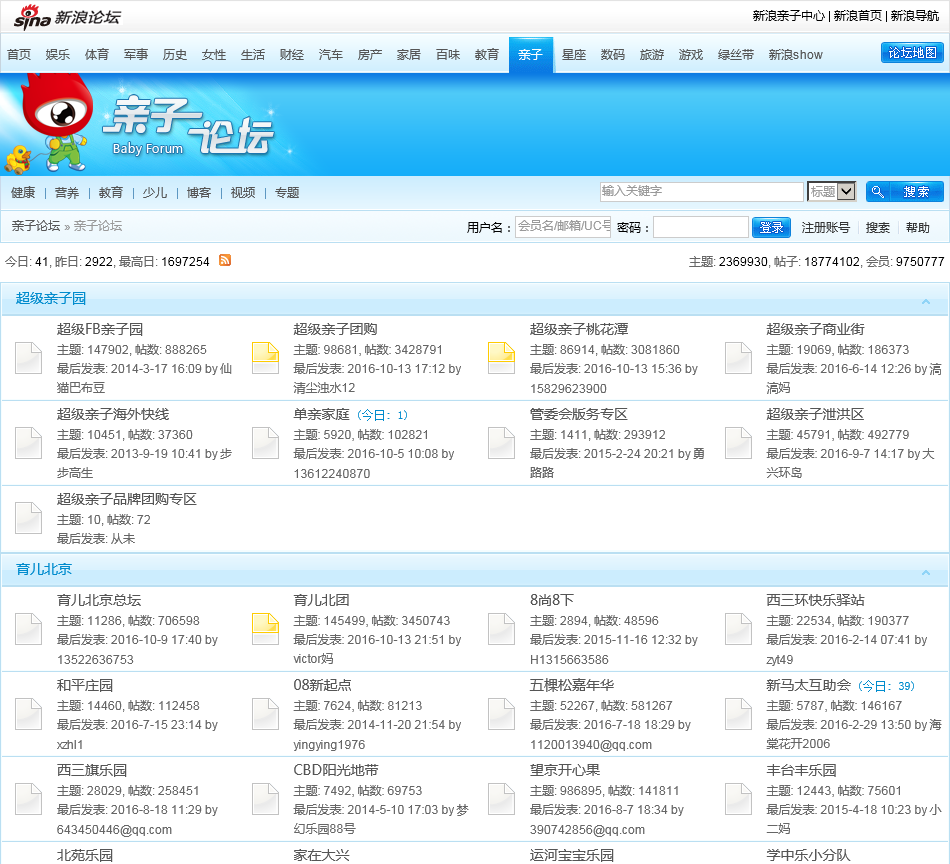Open the 超级FB亲子园 forum link
This screenshot has height=864, width=950.
[100, 329]
